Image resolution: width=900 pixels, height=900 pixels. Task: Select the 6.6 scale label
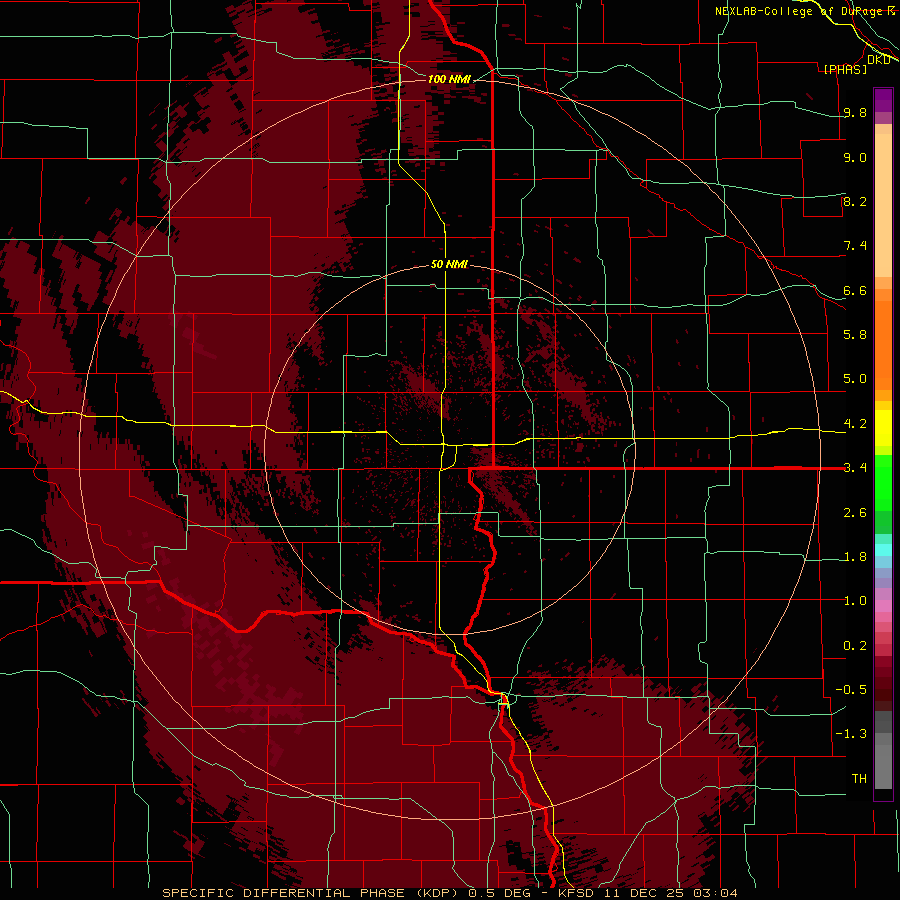(x=855, y=291)
